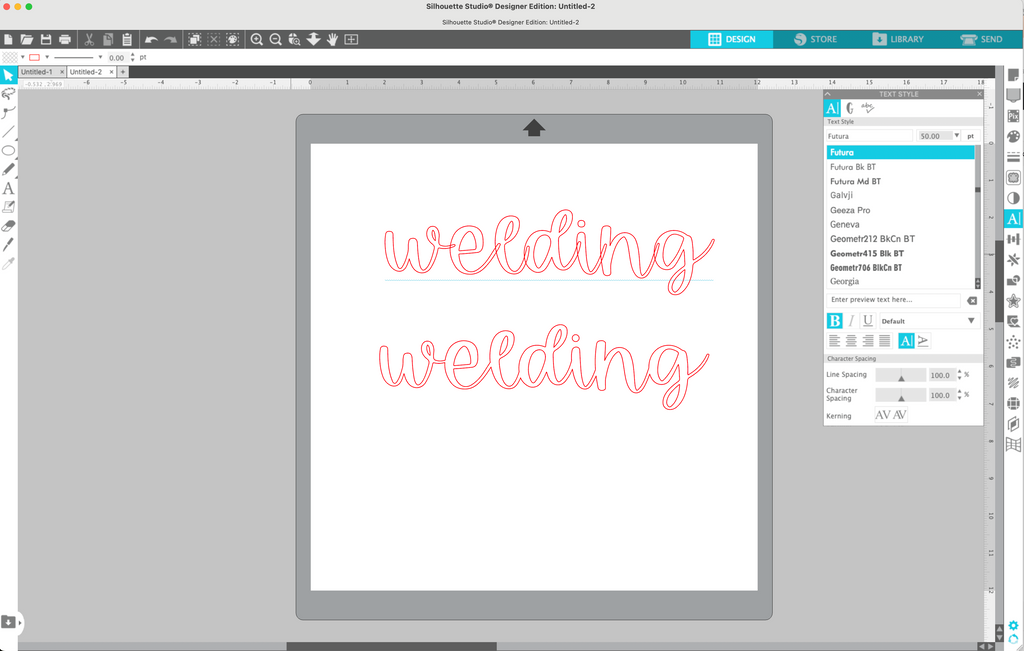Select the Text tool in the left toolbar
Viewport: 1024px width, 651px height.
coord(9,187)
